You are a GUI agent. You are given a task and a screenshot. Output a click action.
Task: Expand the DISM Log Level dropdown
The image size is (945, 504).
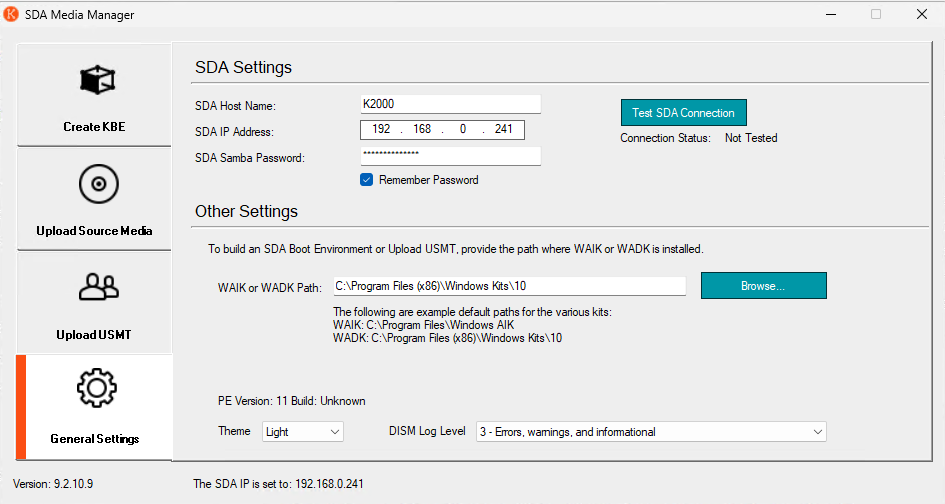(651, 432)
